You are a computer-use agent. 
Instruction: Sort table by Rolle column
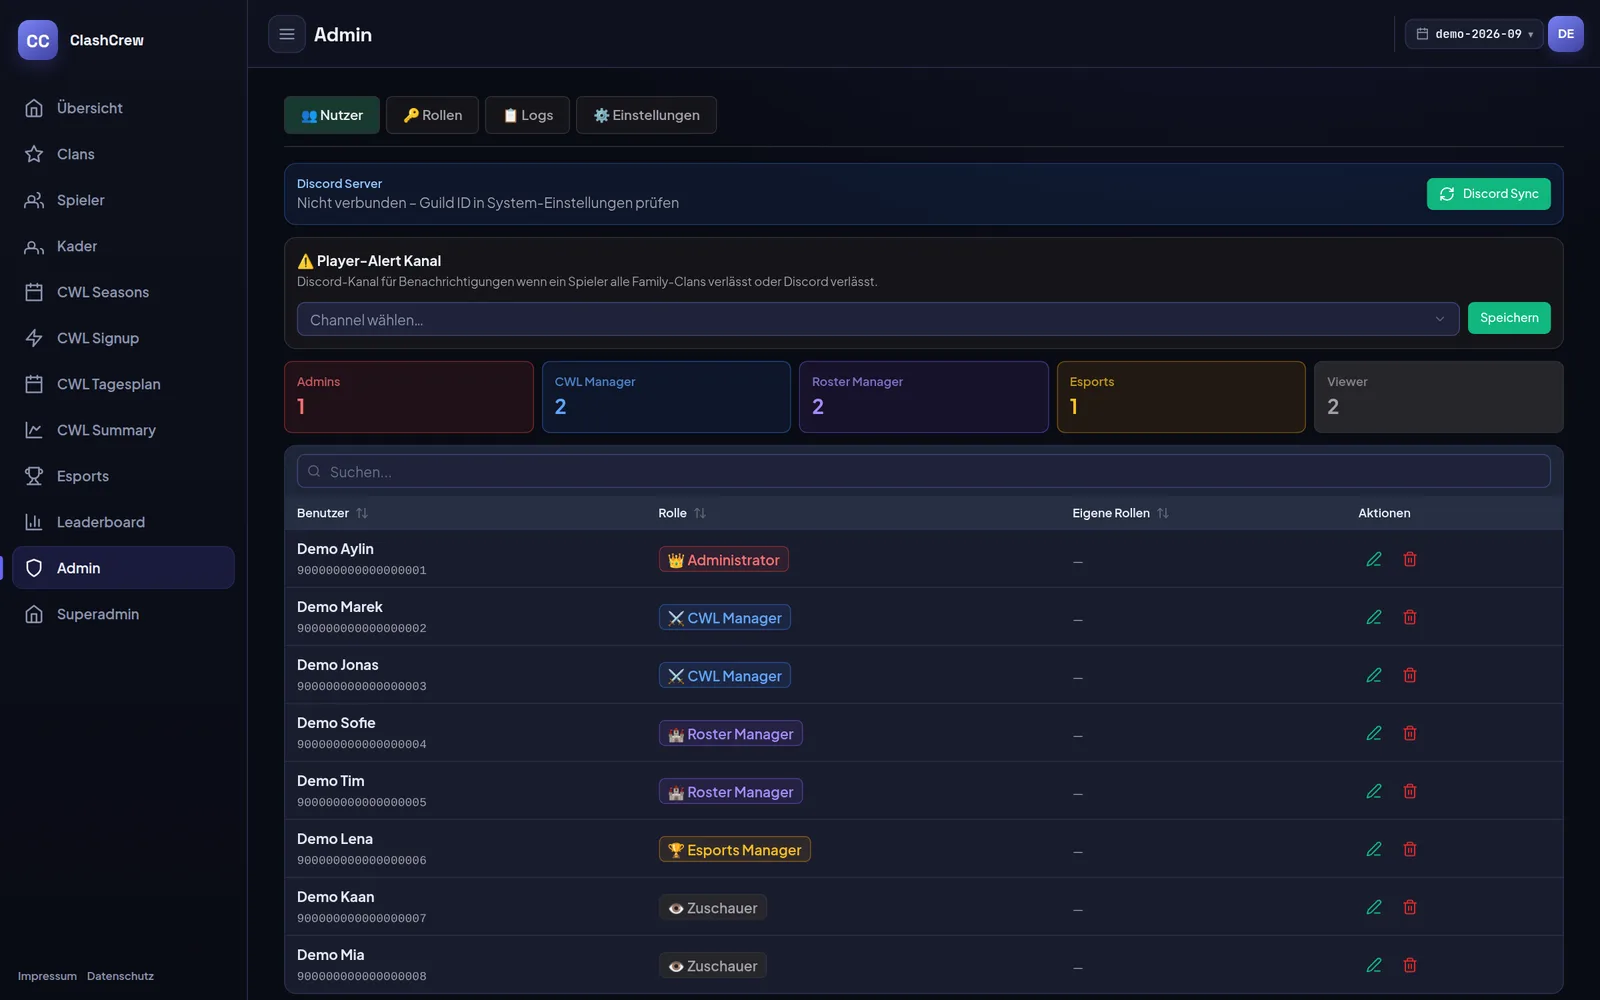click(x=682, y=513)
